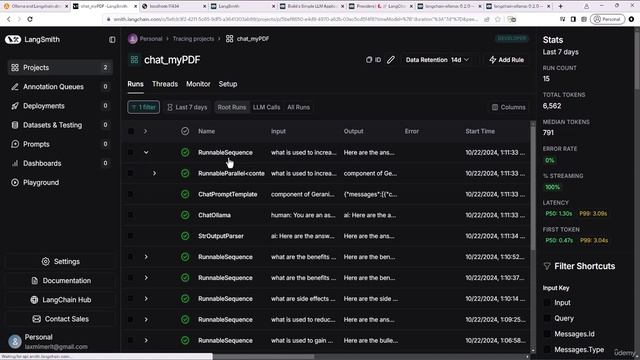Check the Messages.Type filter shortcut
The width and height of the screenshot is (640, 360).
point(547,349)
